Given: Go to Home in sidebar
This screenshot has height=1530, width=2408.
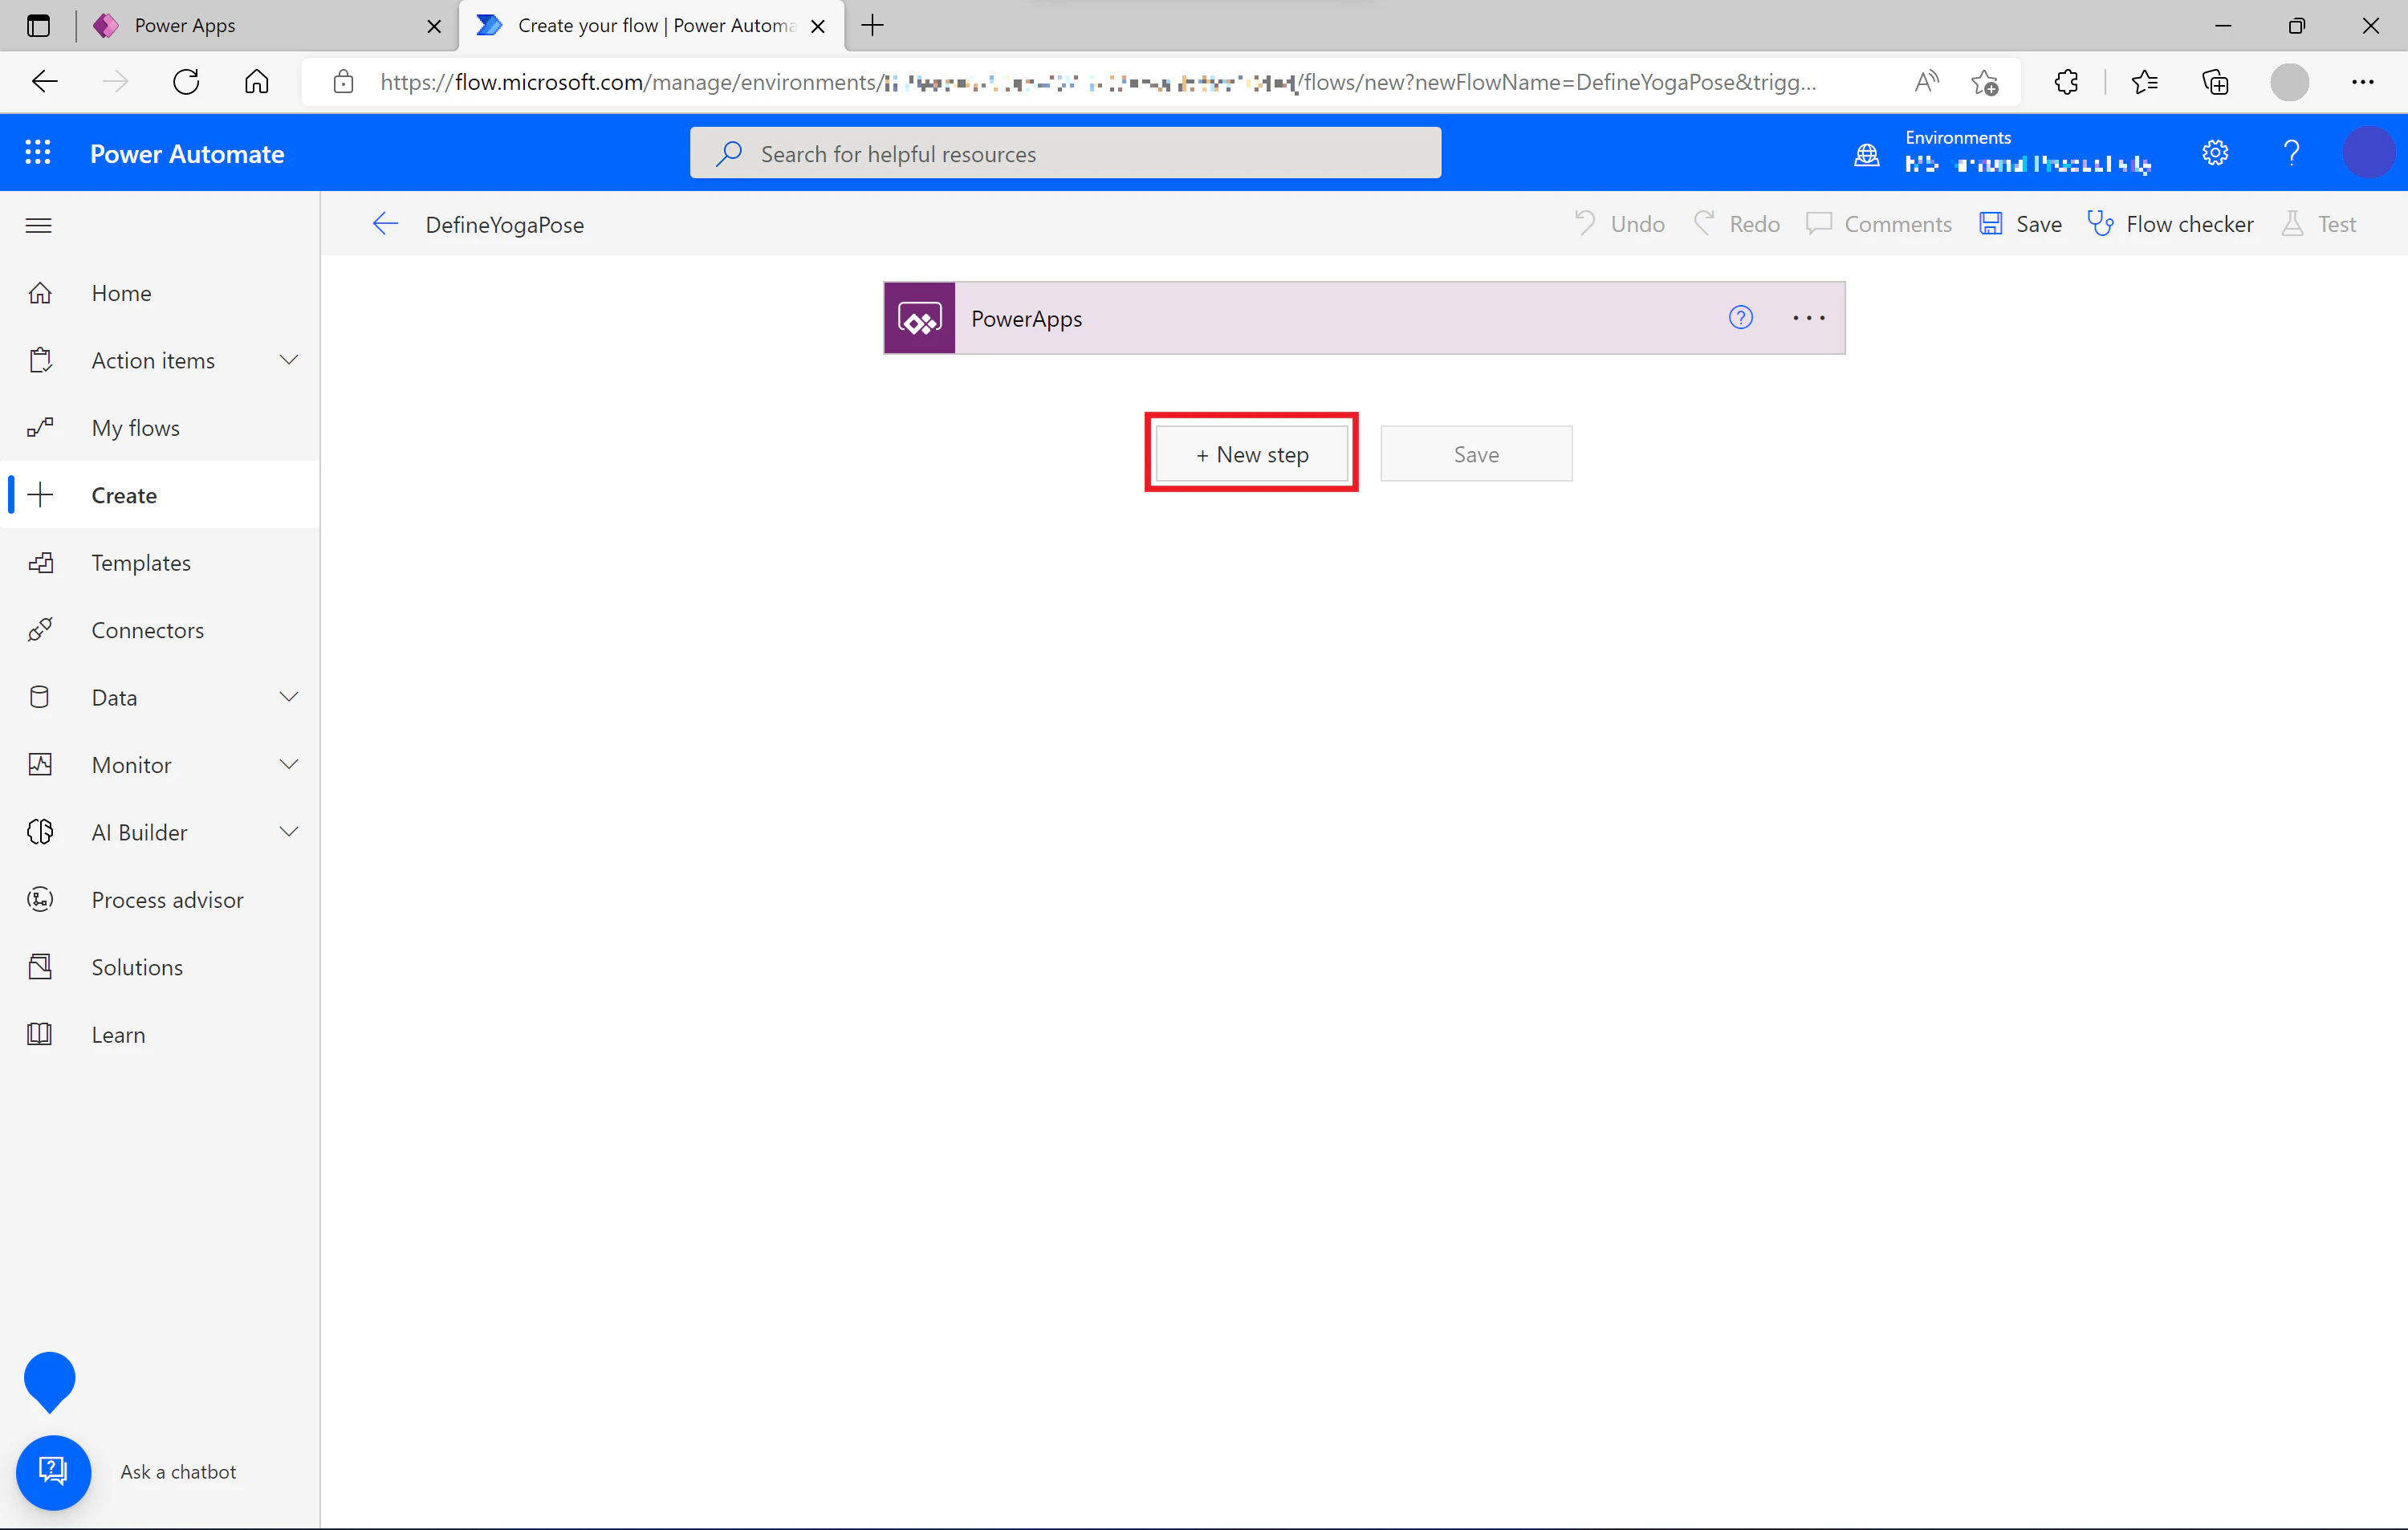Looking at the screenshot, I should click(160, 293).
